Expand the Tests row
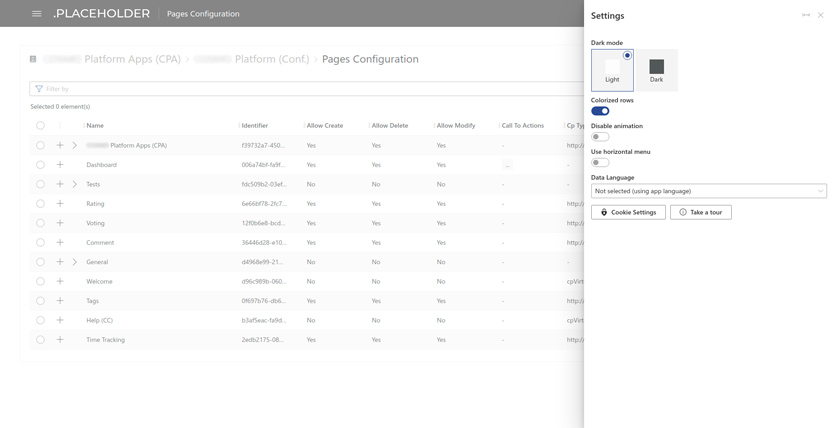The width and height of the screenshot is (834, 428). click(x=75, y=184)
